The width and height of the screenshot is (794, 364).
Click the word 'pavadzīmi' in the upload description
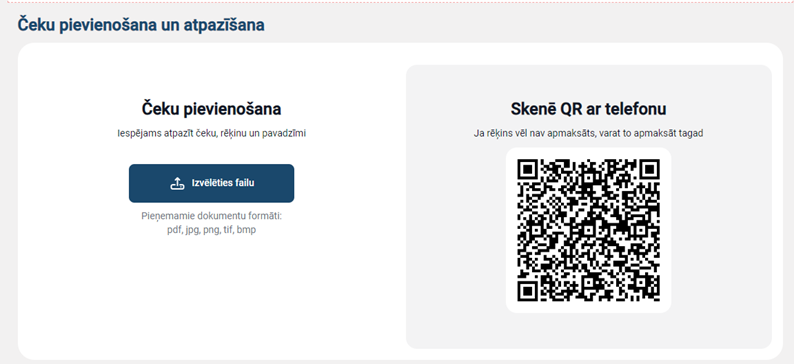284,133
